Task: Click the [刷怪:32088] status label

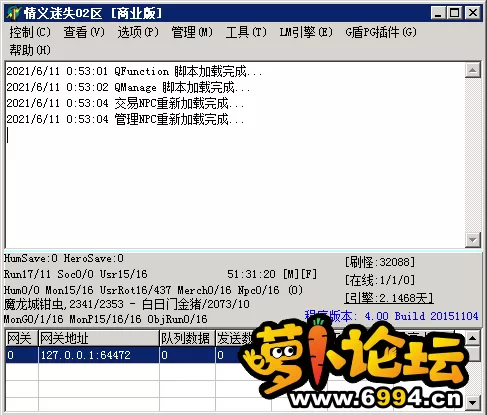Action: (x=380, y=262)
